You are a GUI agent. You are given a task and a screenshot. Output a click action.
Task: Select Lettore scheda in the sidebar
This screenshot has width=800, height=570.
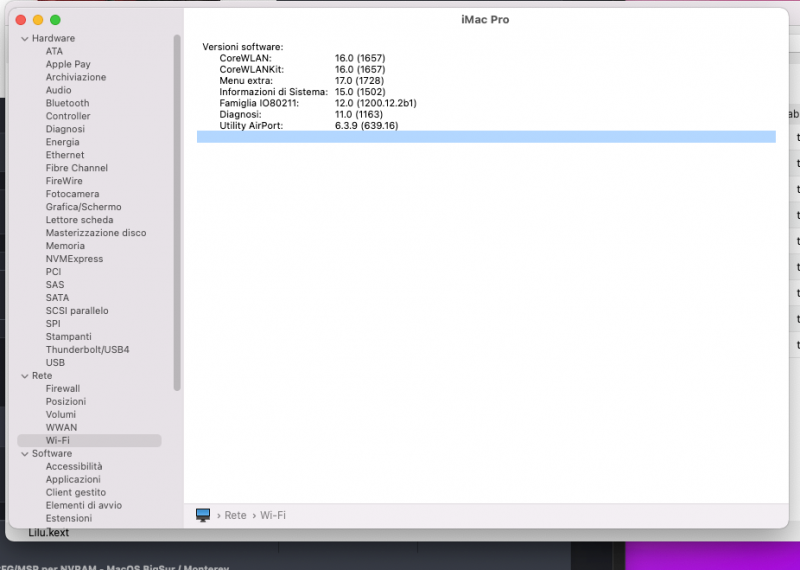[x=80, y=219]
